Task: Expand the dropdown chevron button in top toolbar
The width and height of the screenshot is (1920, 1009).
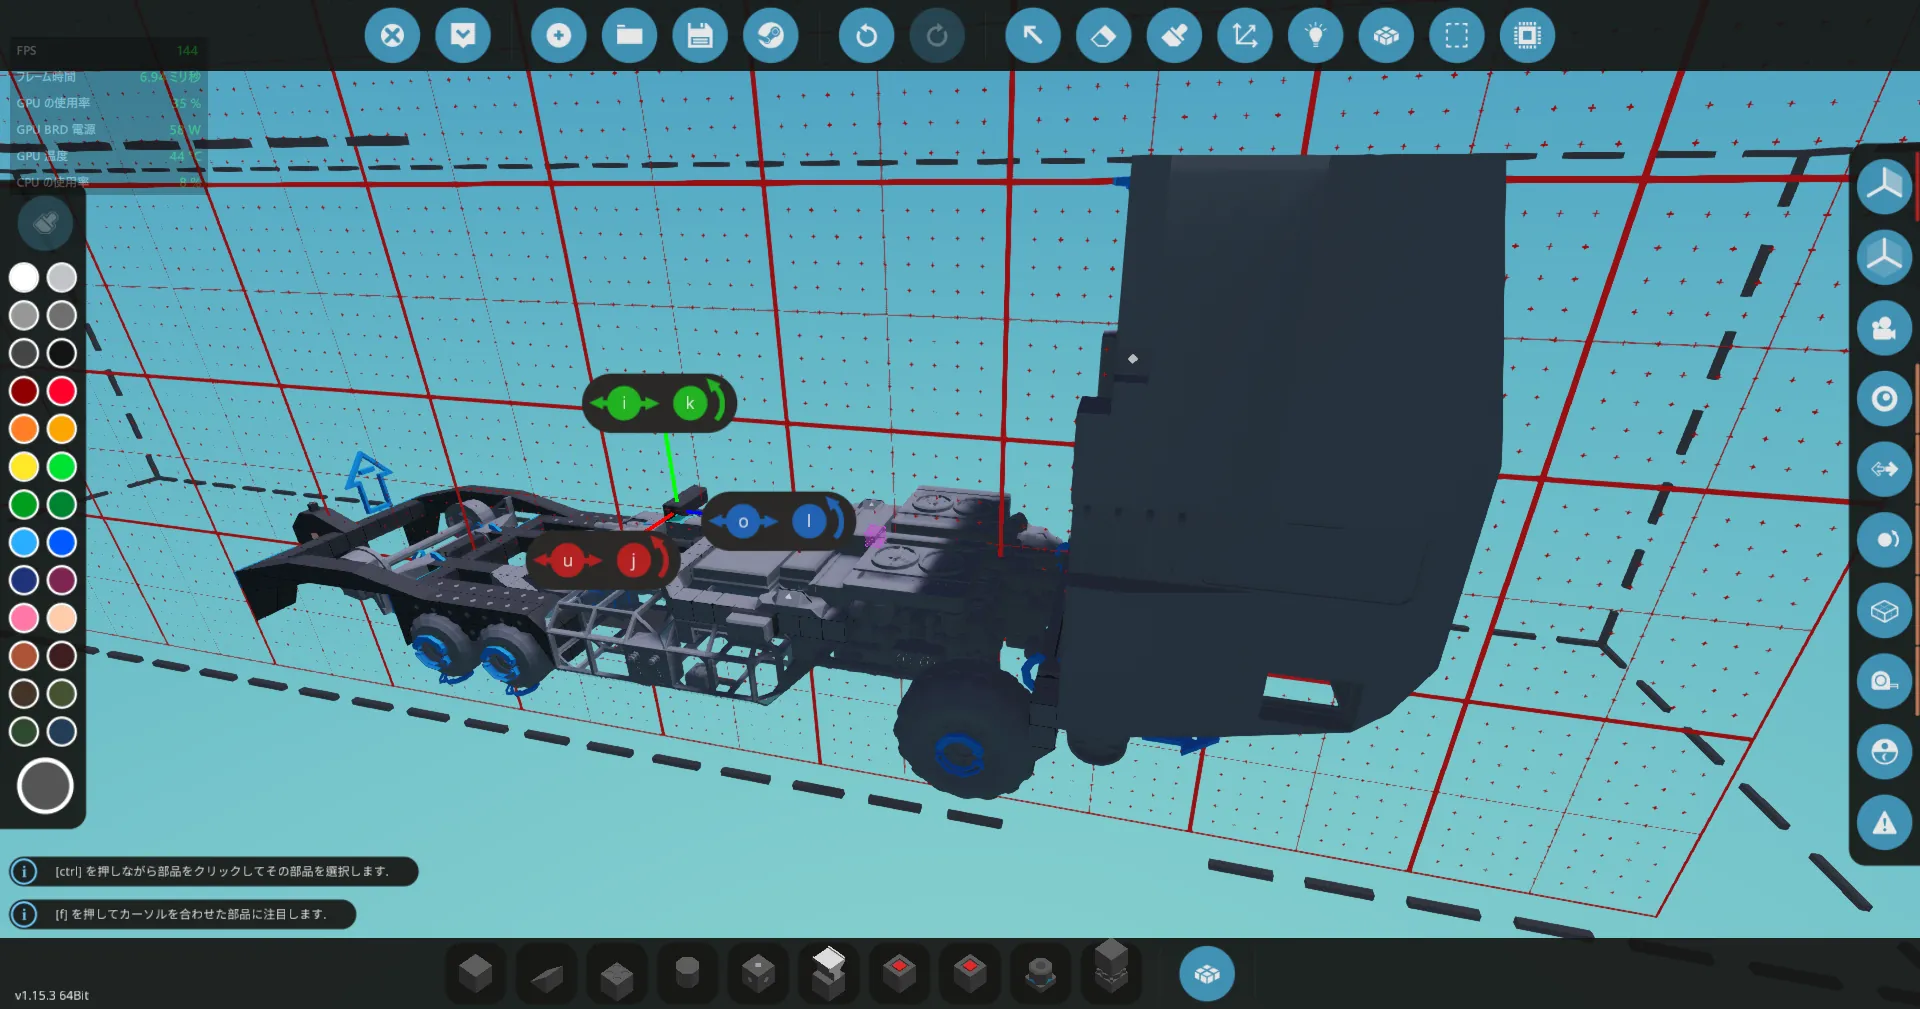Action: point(463,36)
